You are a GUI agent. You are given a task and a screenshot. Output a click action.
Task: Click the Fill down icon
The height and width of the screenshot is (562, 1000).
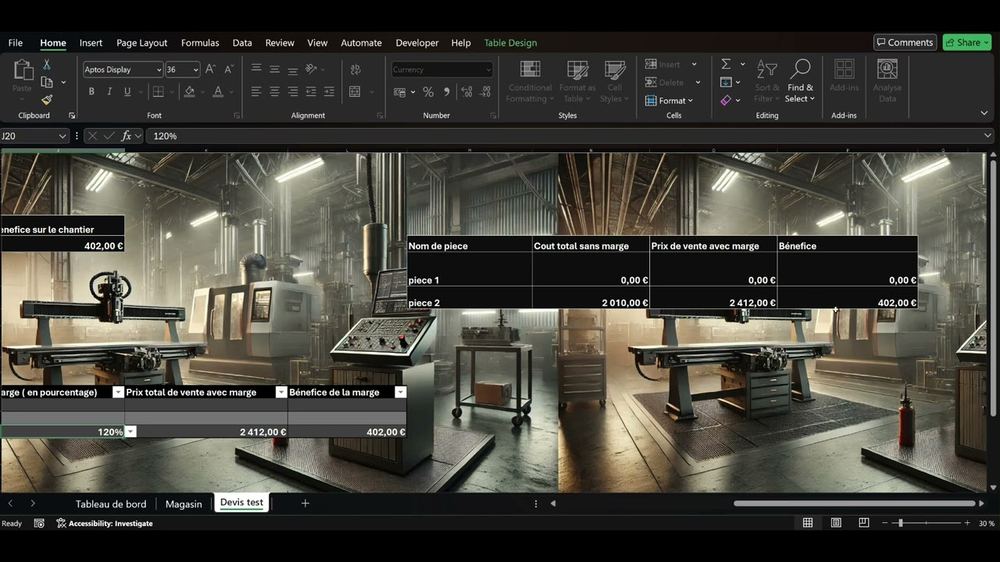[x=726, y=82]
